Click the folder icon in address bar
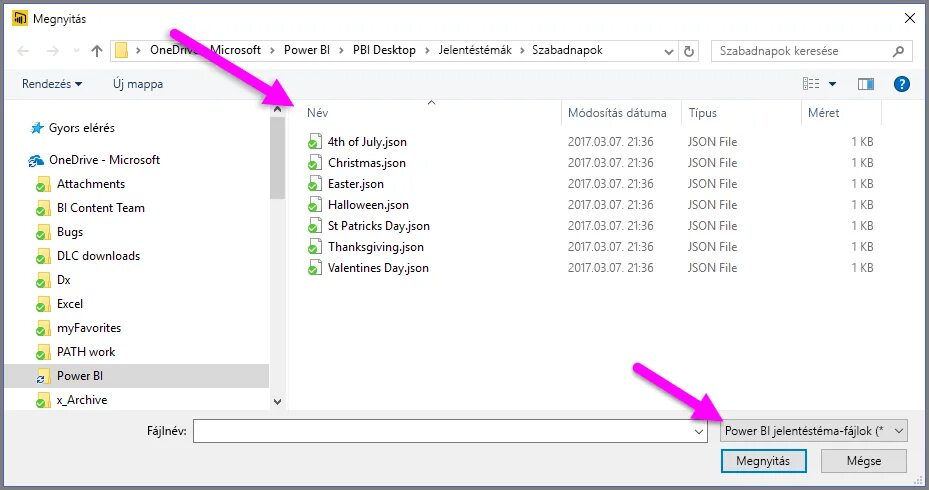This screenshot has height=490, width=929. (x=121, y=51)
